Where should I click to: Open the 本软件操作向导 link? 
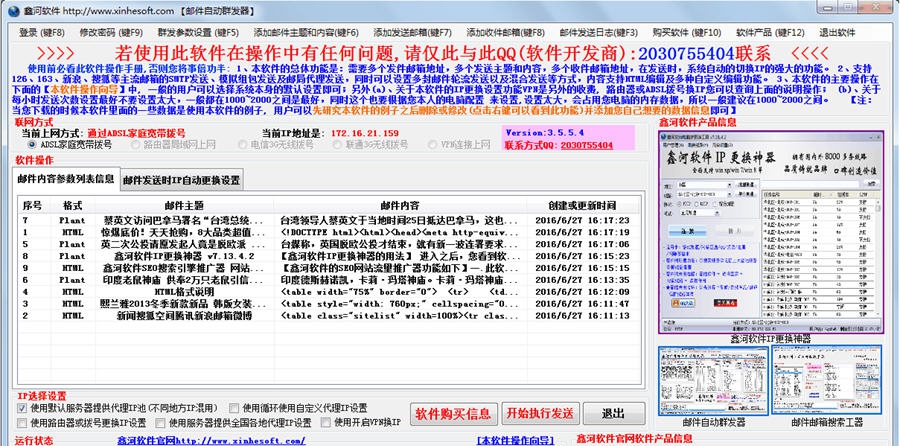pos(515,441)
